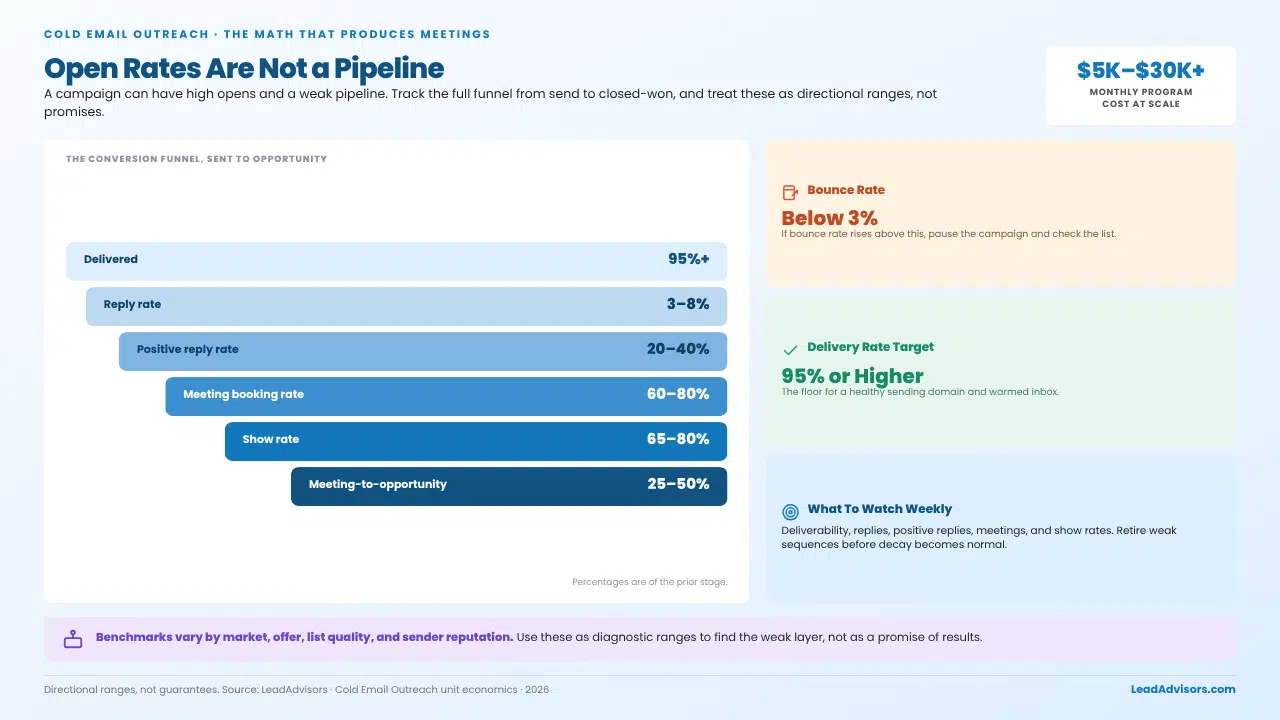This screenshot has width=1280, height=720.
Task: Click the 'Delivery Rate Target' heading
Action: click(870, 347)
